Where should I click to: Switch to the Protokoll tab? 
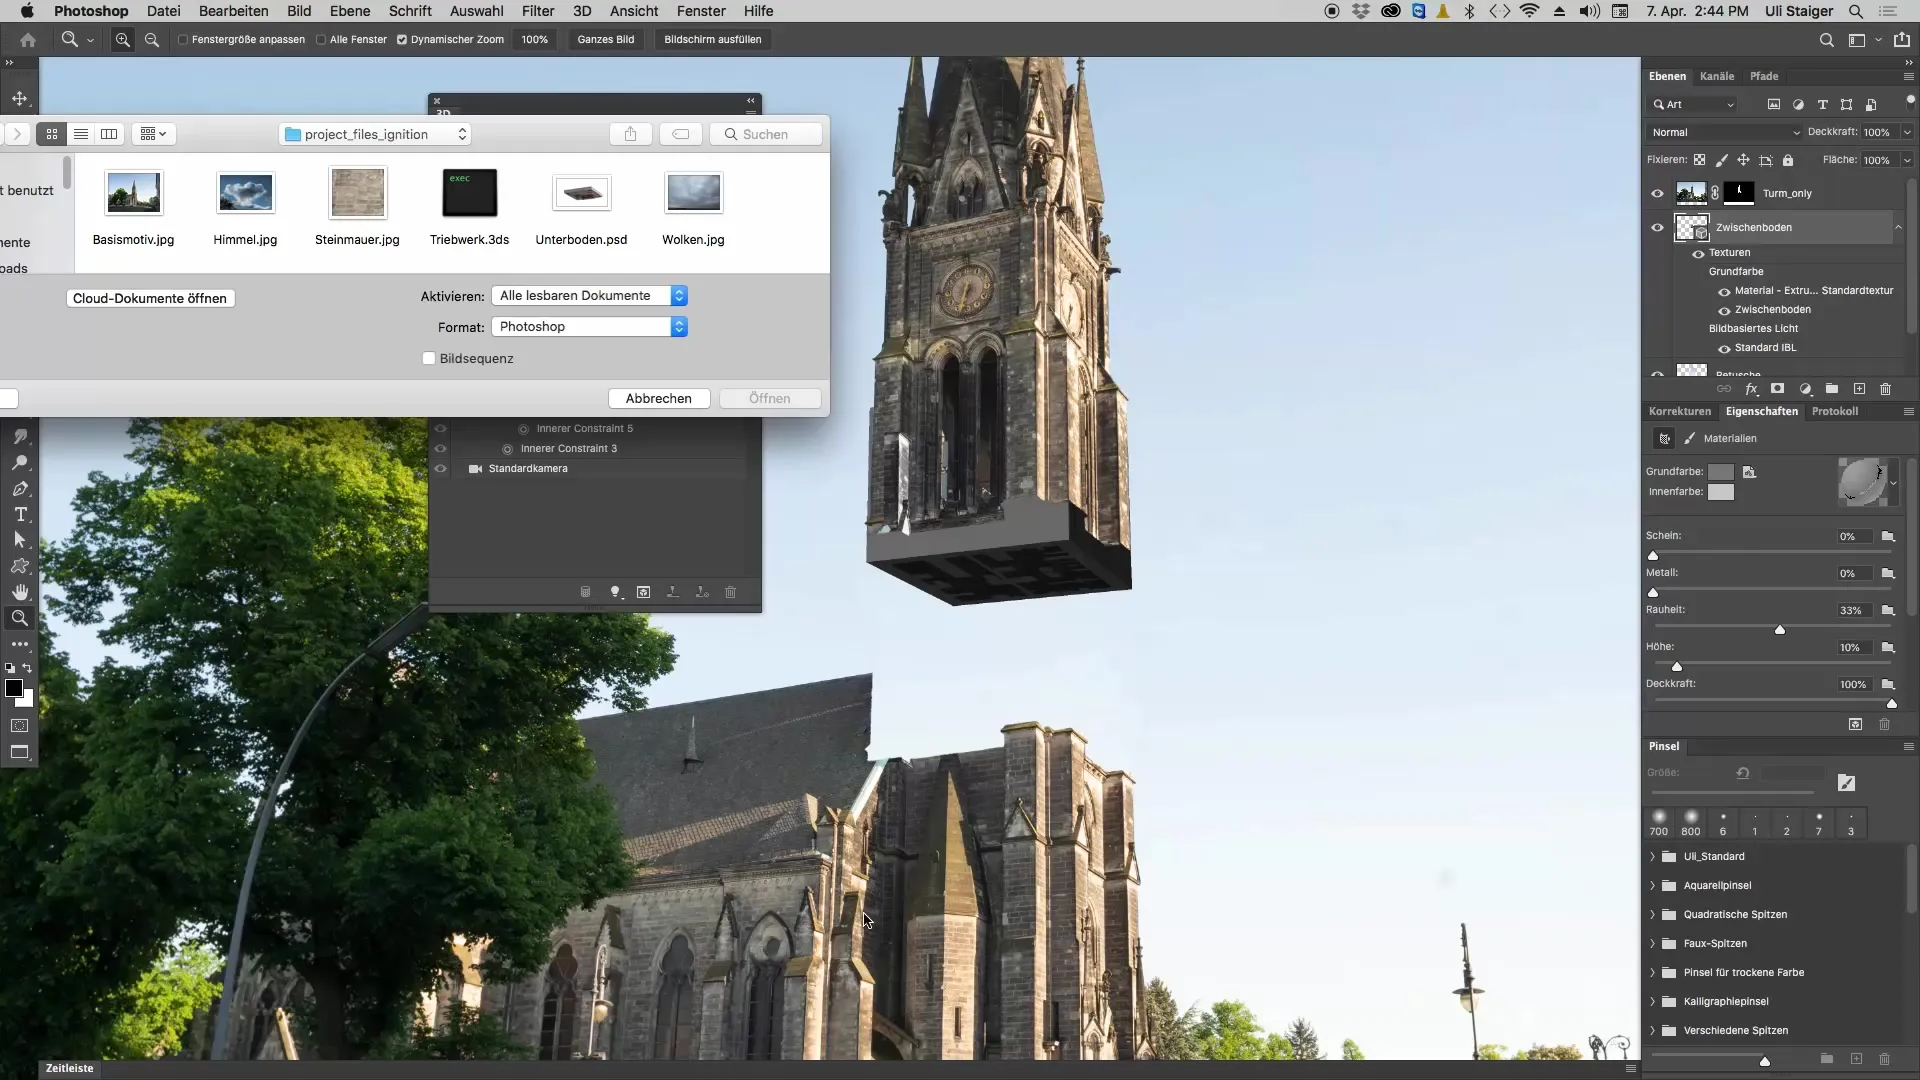[x=1835, y=411]
